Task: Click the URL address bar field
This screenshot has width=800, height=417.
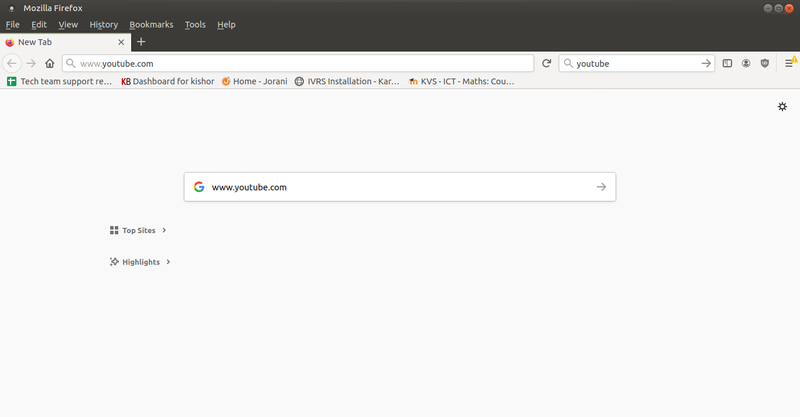Action: (298, 63)
